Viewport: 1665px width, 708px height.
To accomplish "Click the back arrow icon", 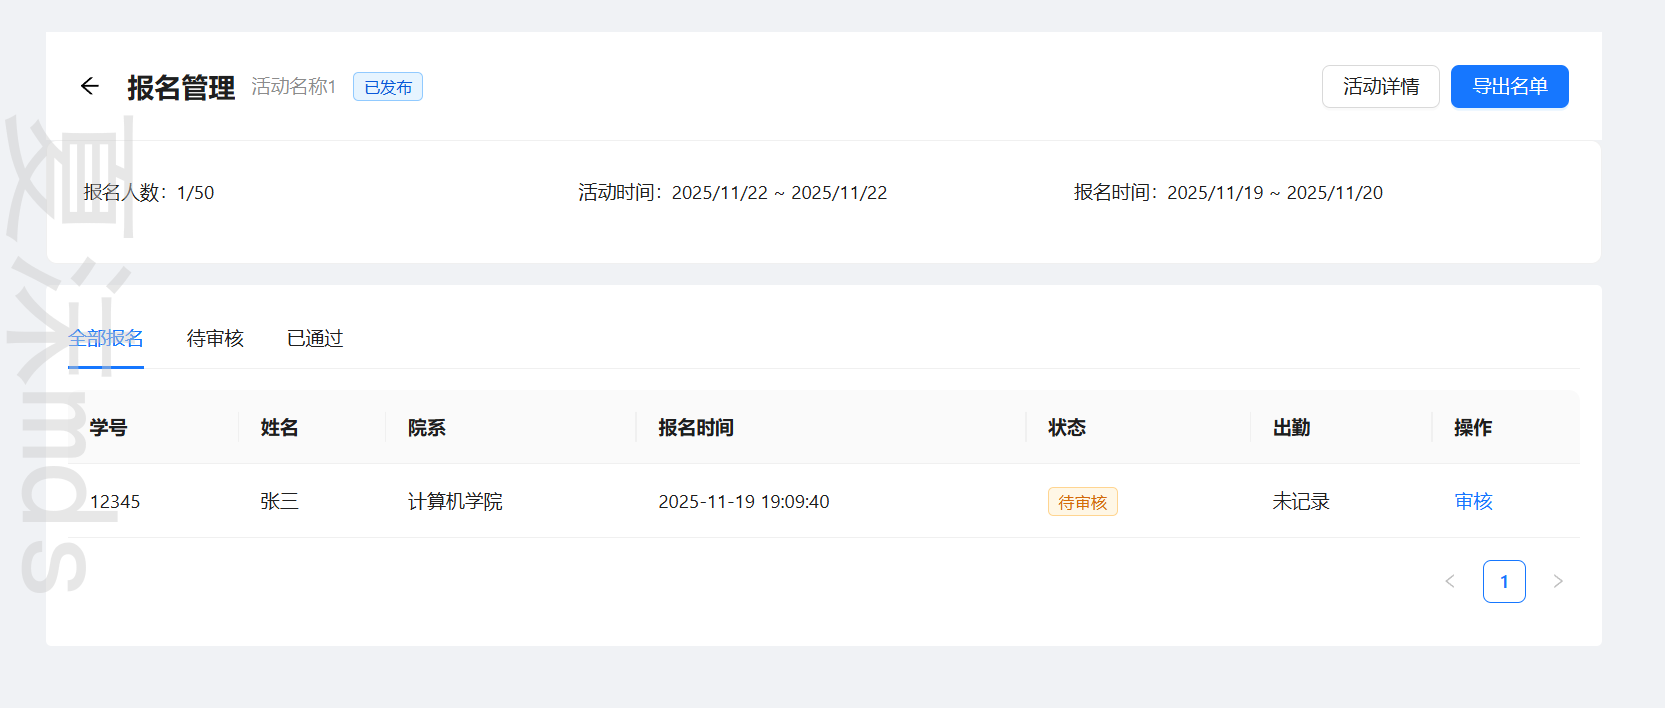I will [x=90, y=86].
